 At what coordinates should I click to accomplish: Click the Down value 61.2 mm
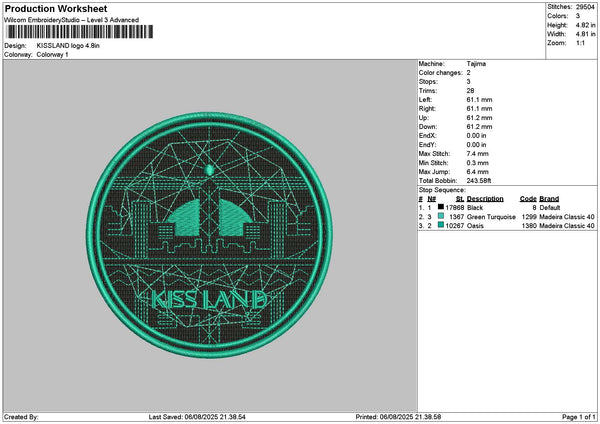click(479, 127)
